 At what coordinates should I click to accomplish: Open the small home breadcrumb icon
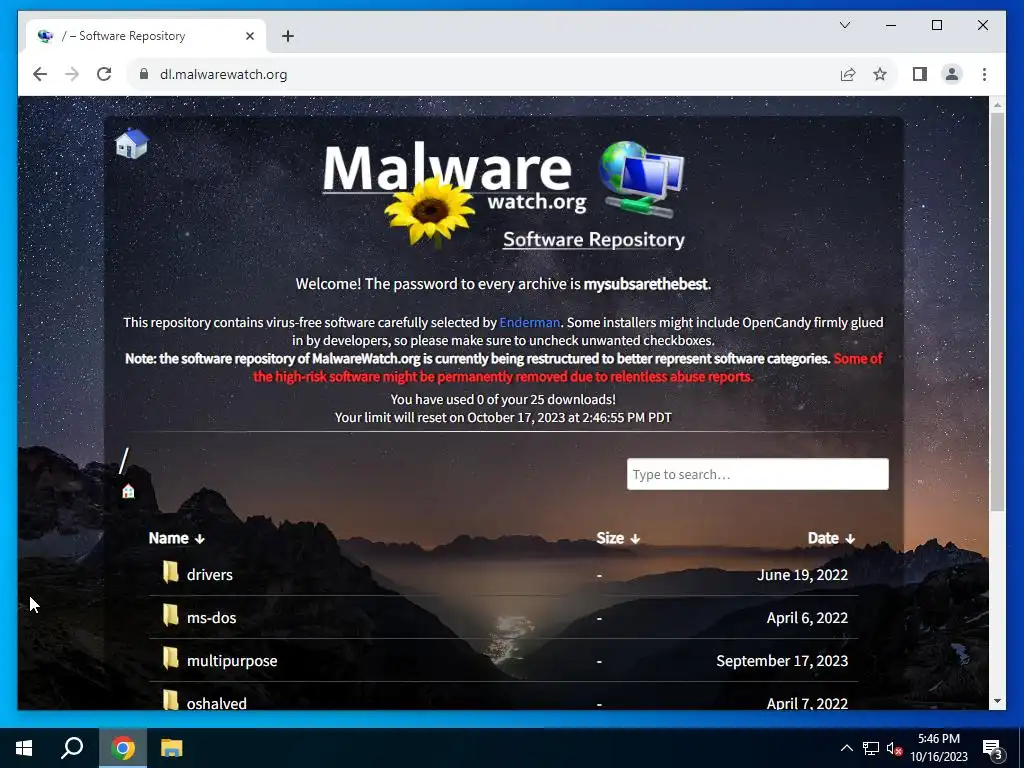[128, 491]
